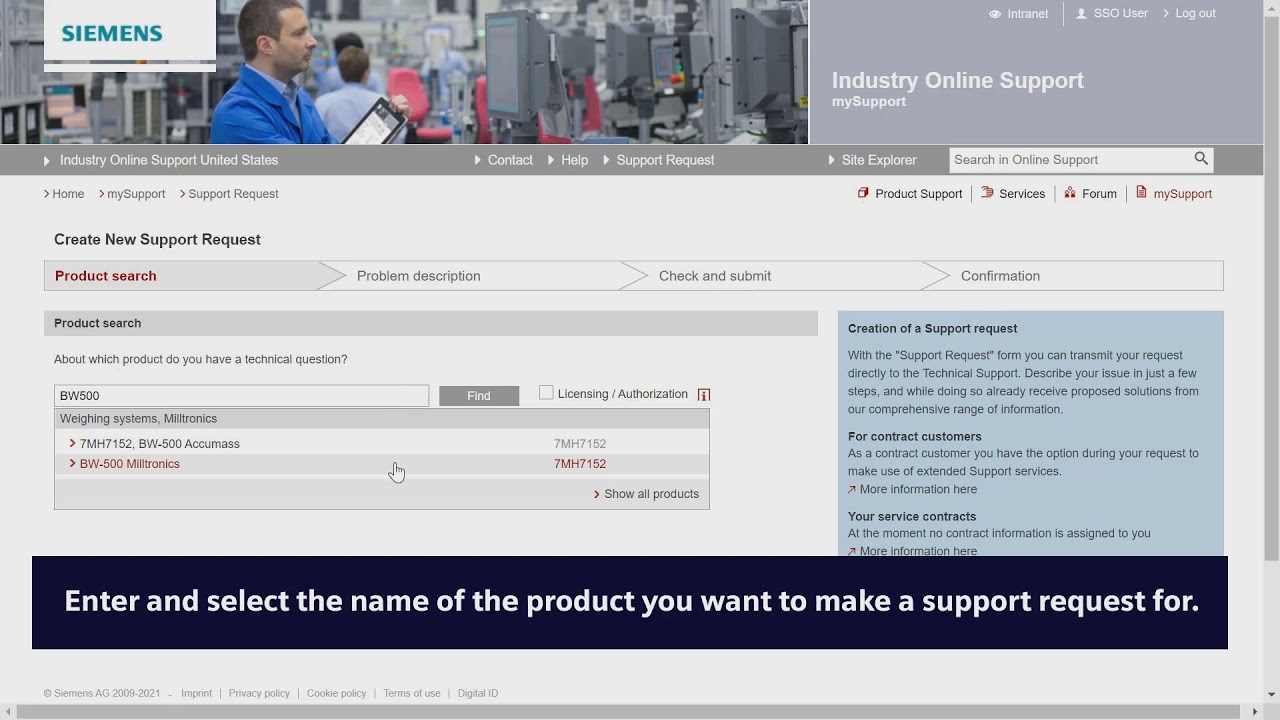Click the scroll left arrow
Screen dimensions: 1280x720
pos(8,712)
